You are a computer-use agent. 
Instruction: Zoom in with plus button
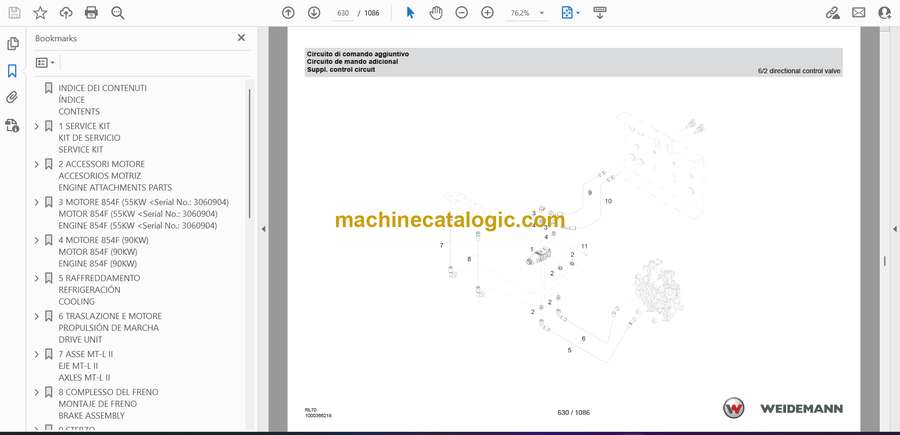[487, 13]
